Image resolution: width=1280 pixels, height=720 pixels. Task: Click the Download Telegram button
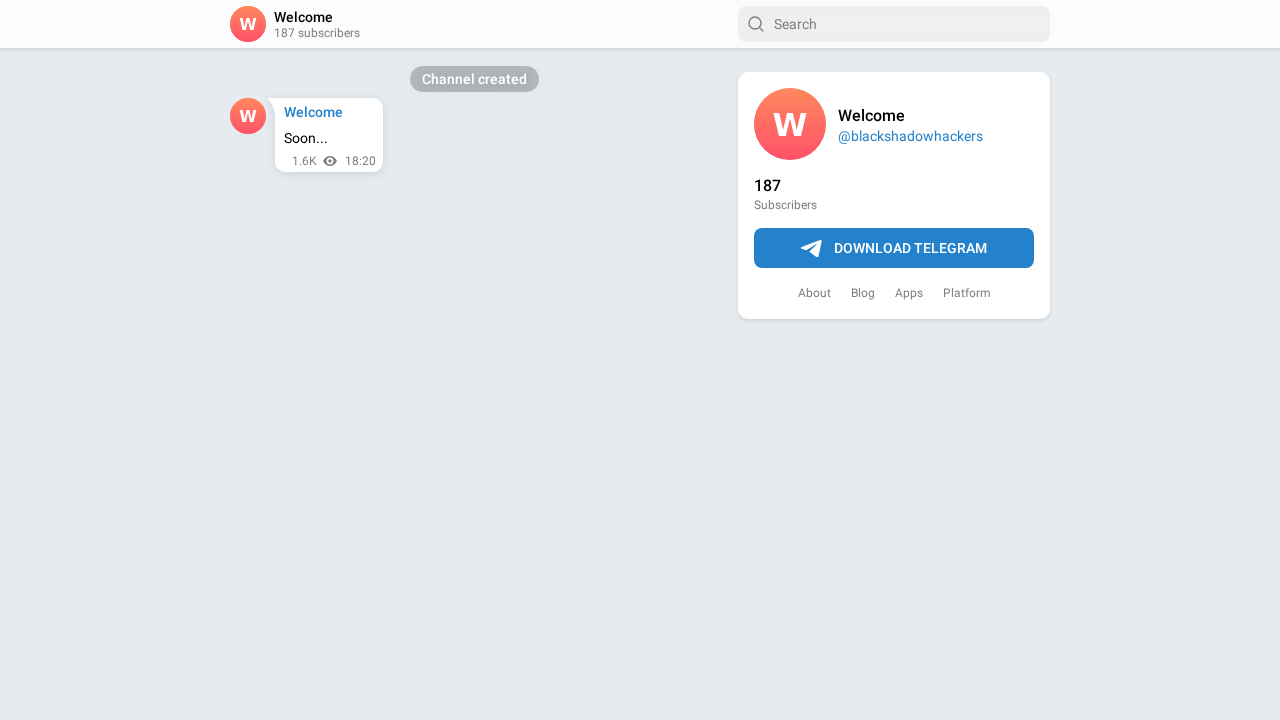coord(894,248)
